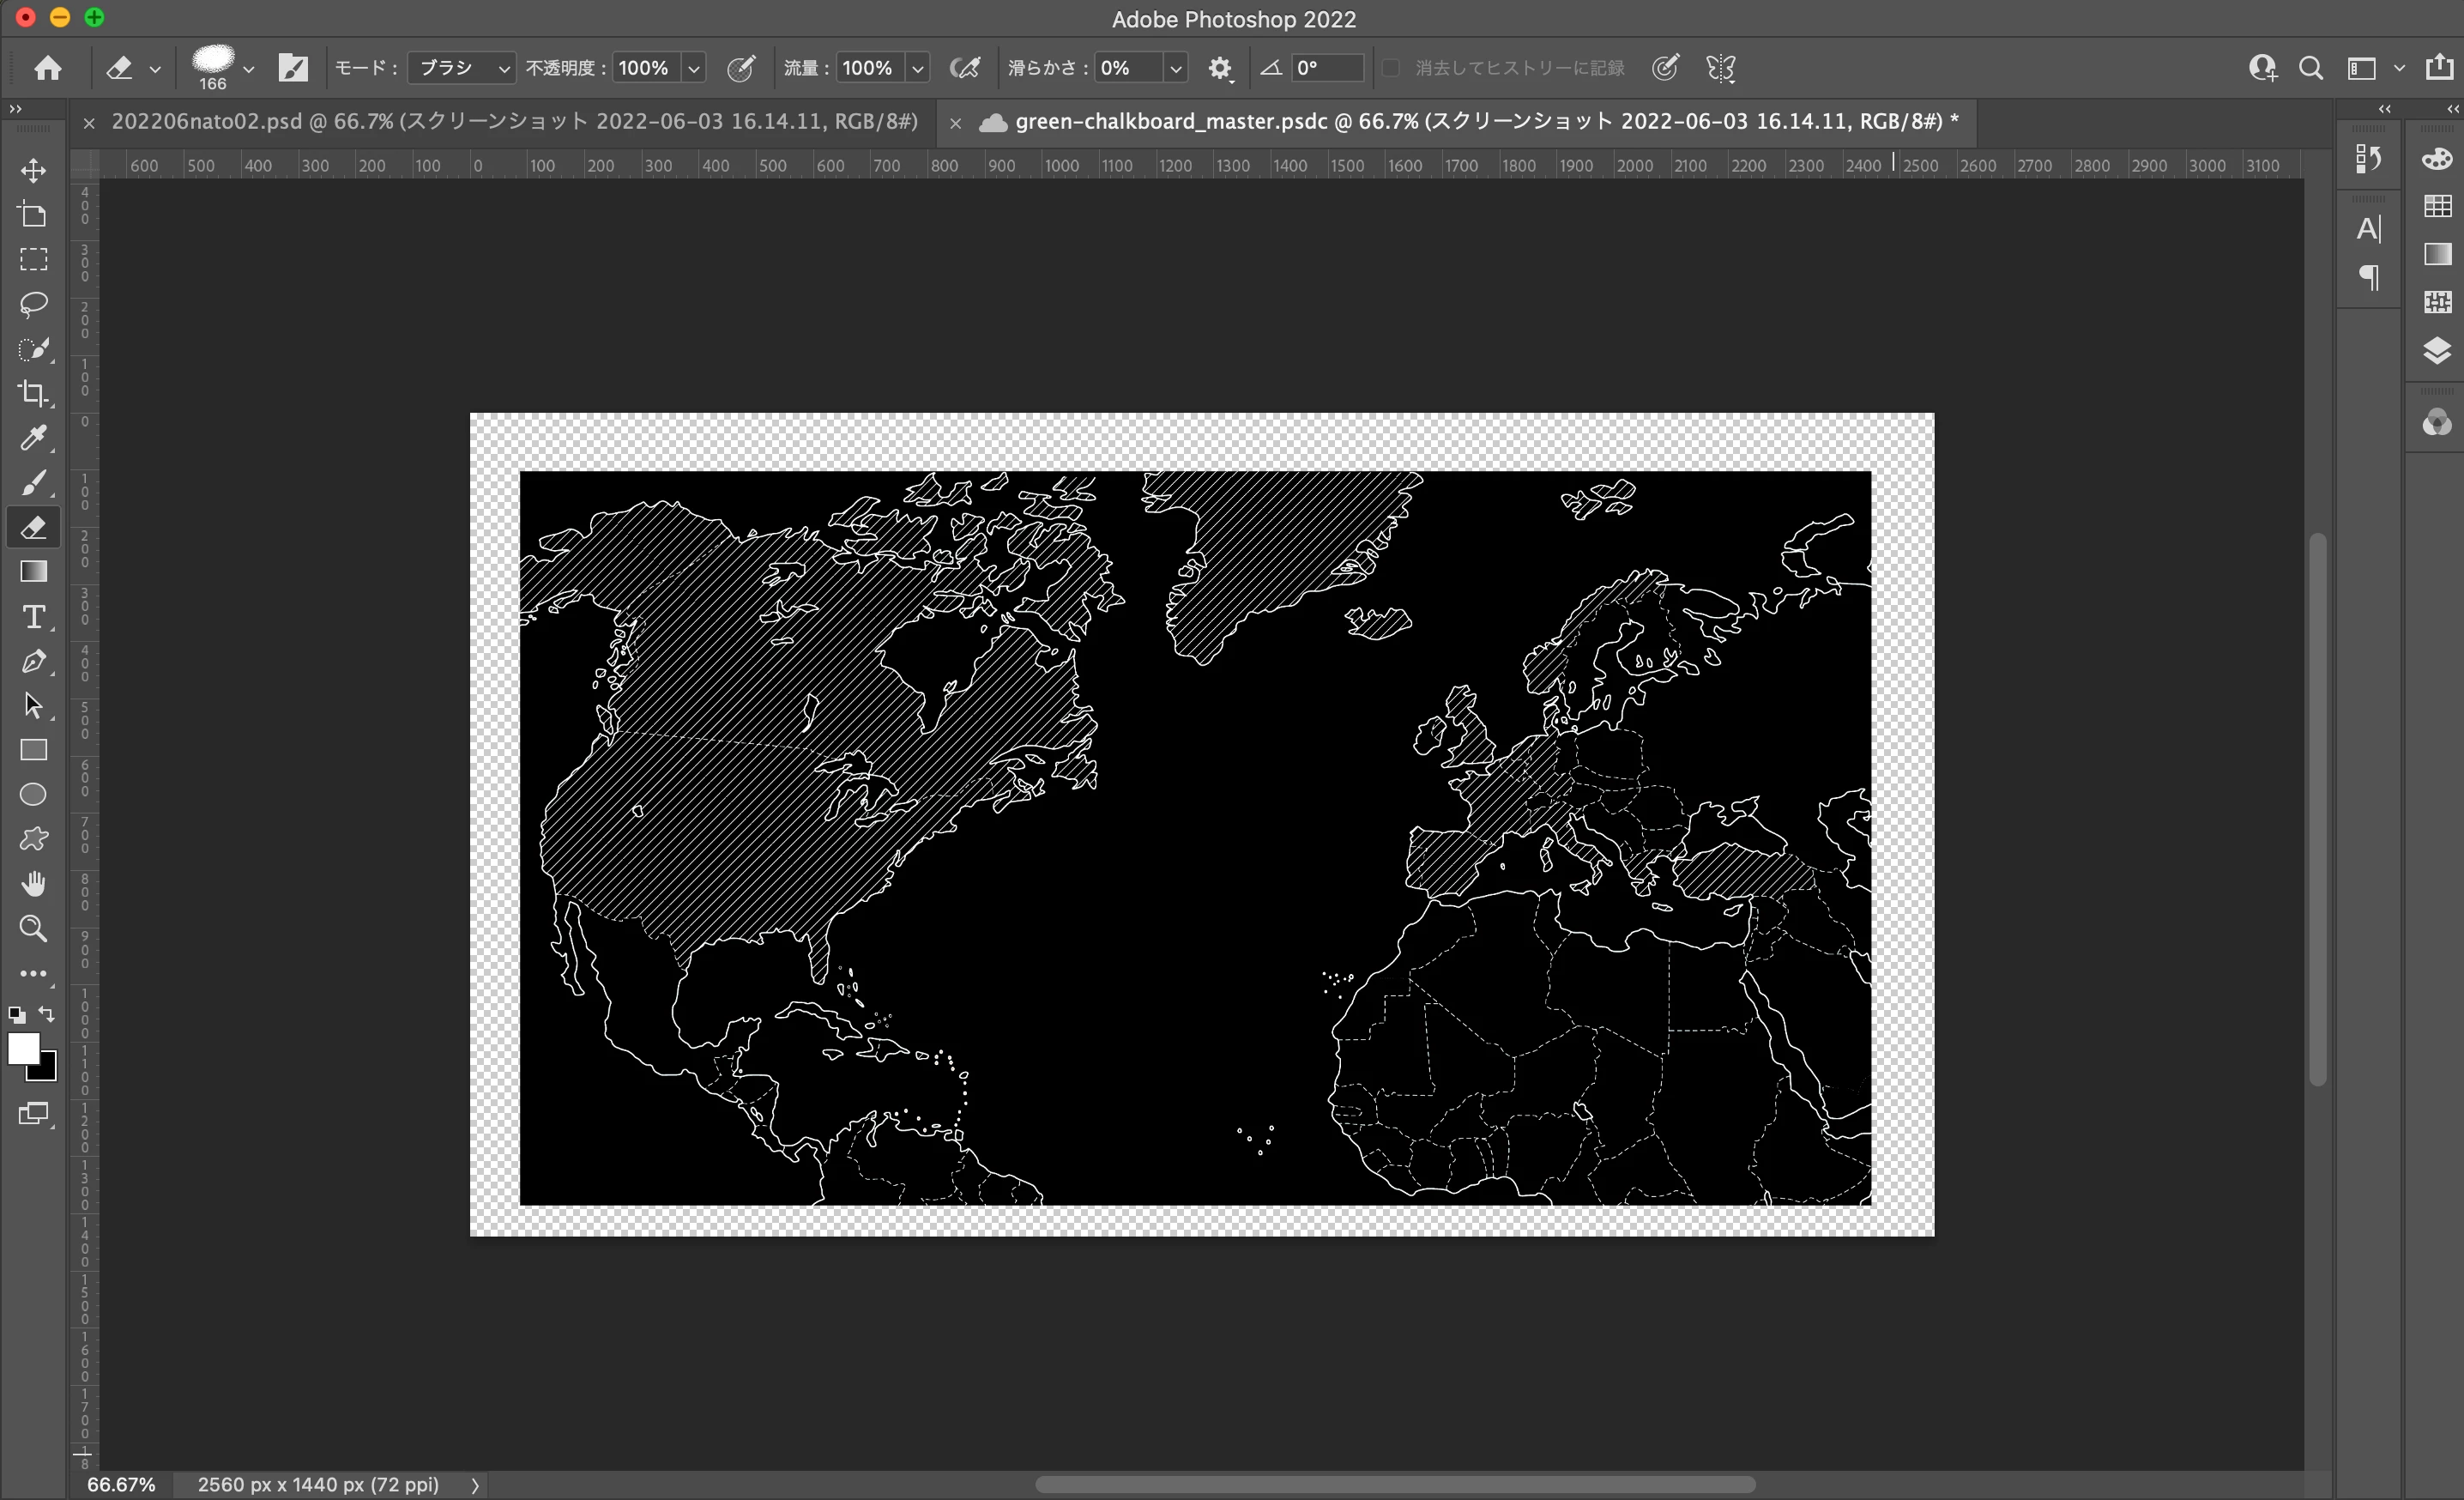The image size is (2464, 1500).
Task: Enable Erase to History checkbox
Action: point(1390,68)
